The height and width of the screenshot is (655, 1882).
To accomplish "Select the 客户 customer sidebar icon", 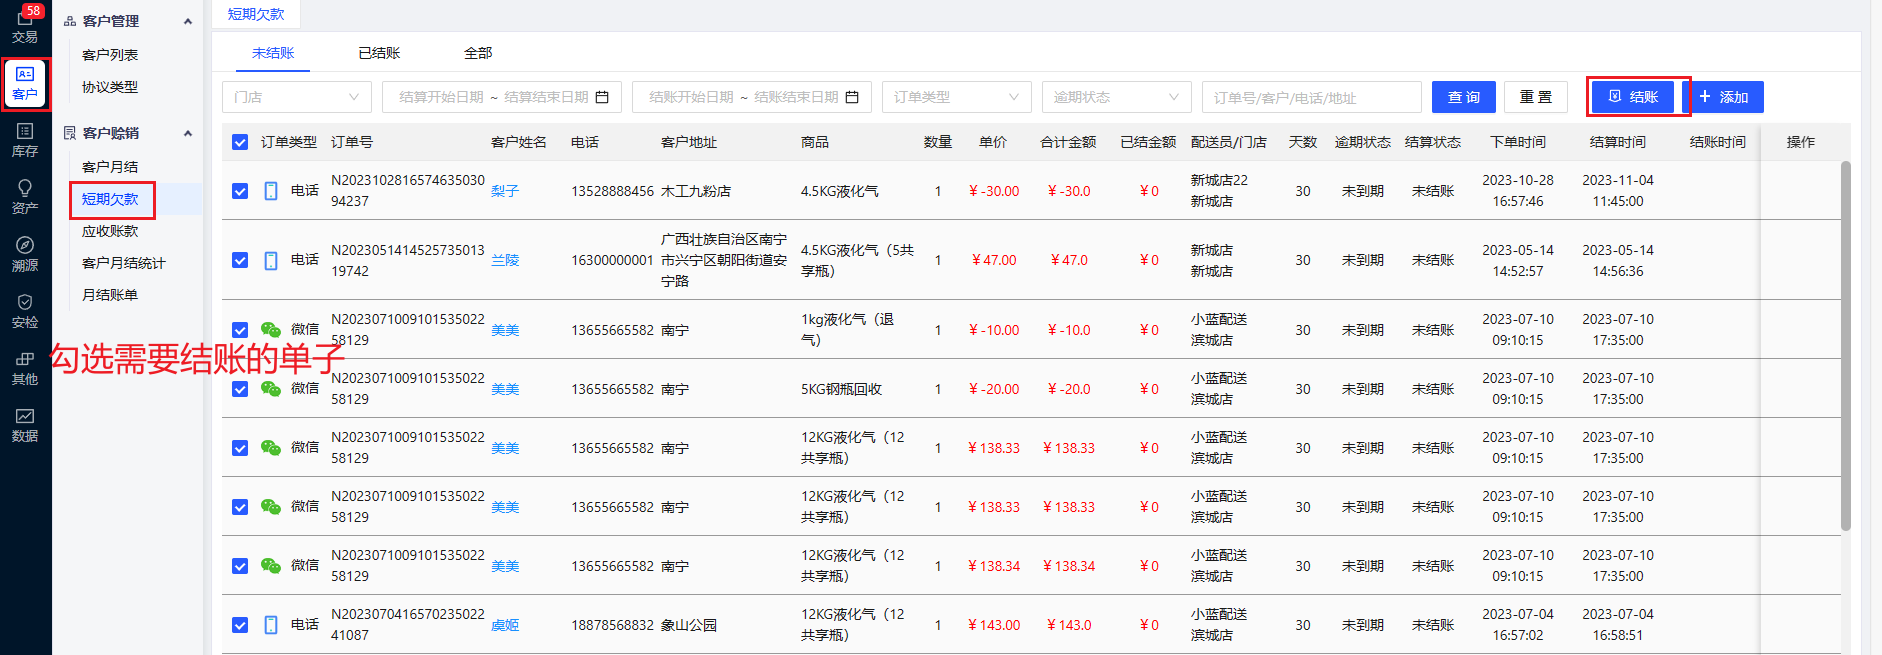I will [x=25, y=84].
